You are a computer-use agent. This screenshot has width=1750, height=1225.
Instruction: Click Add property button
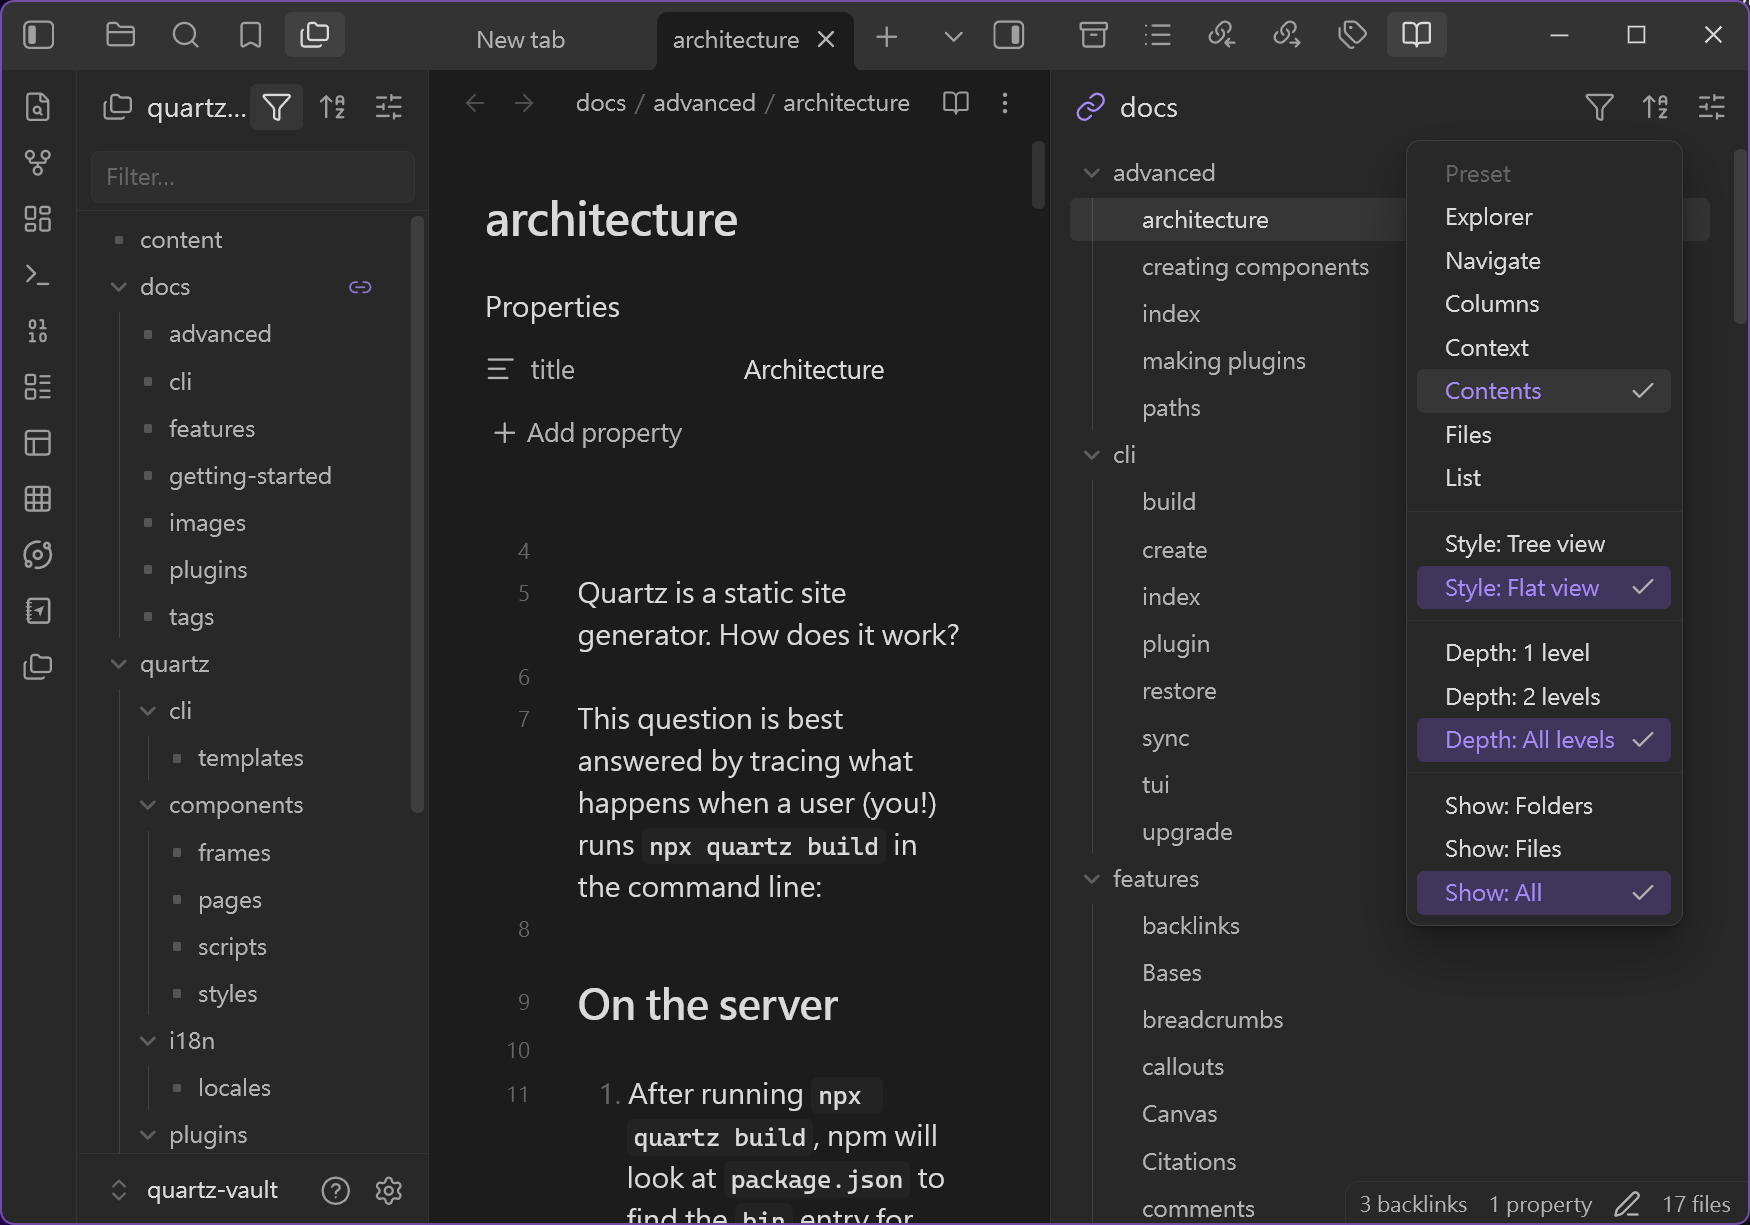click(588, 433)
